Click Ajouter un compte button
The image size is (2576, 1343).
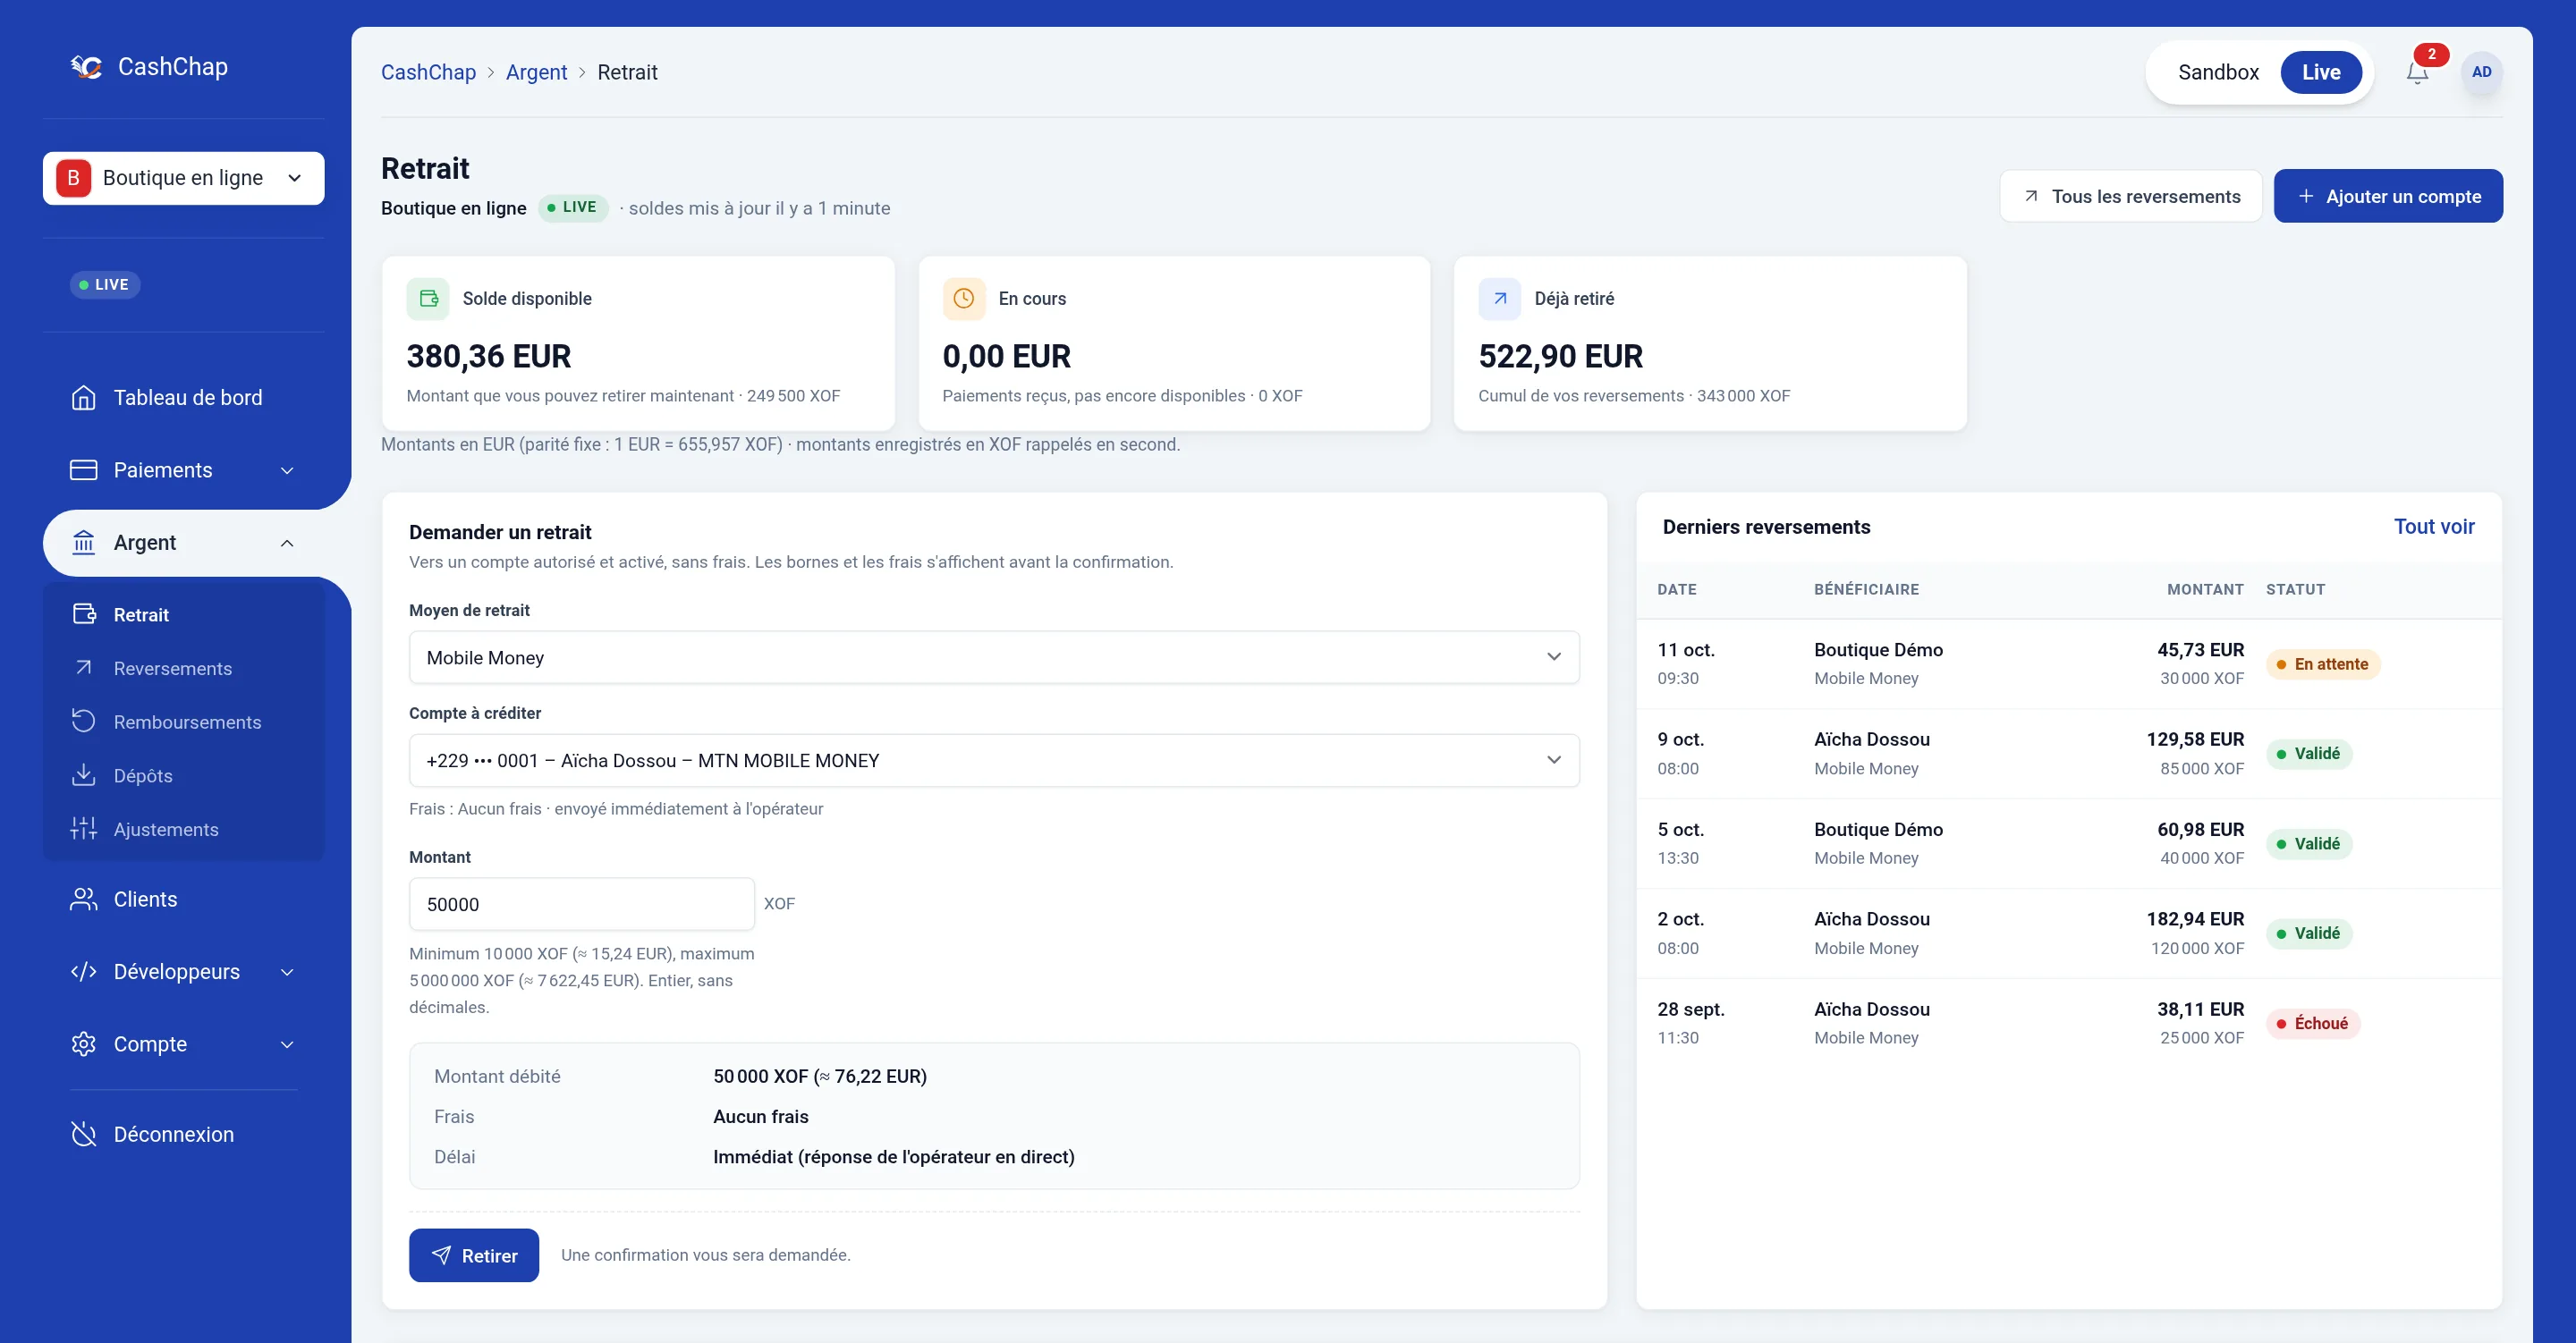(x=2388, y=196)
